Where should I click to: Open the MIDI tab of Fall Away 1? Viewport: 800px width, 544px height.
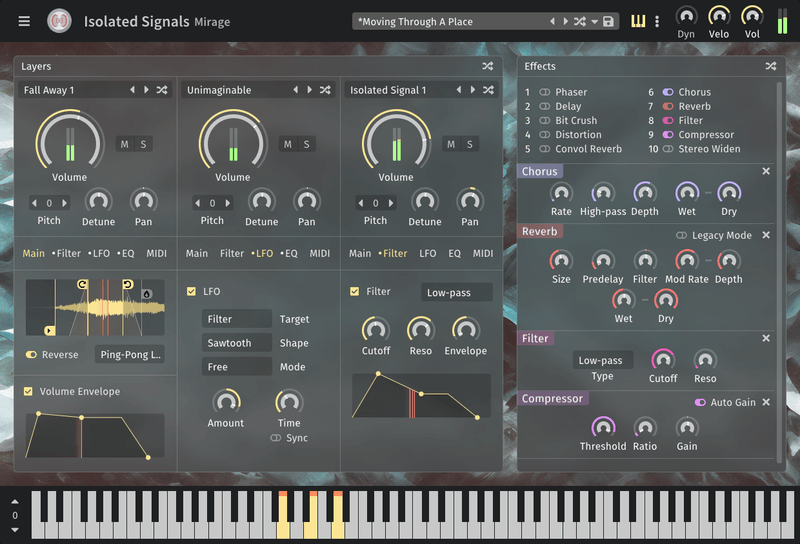157,254
